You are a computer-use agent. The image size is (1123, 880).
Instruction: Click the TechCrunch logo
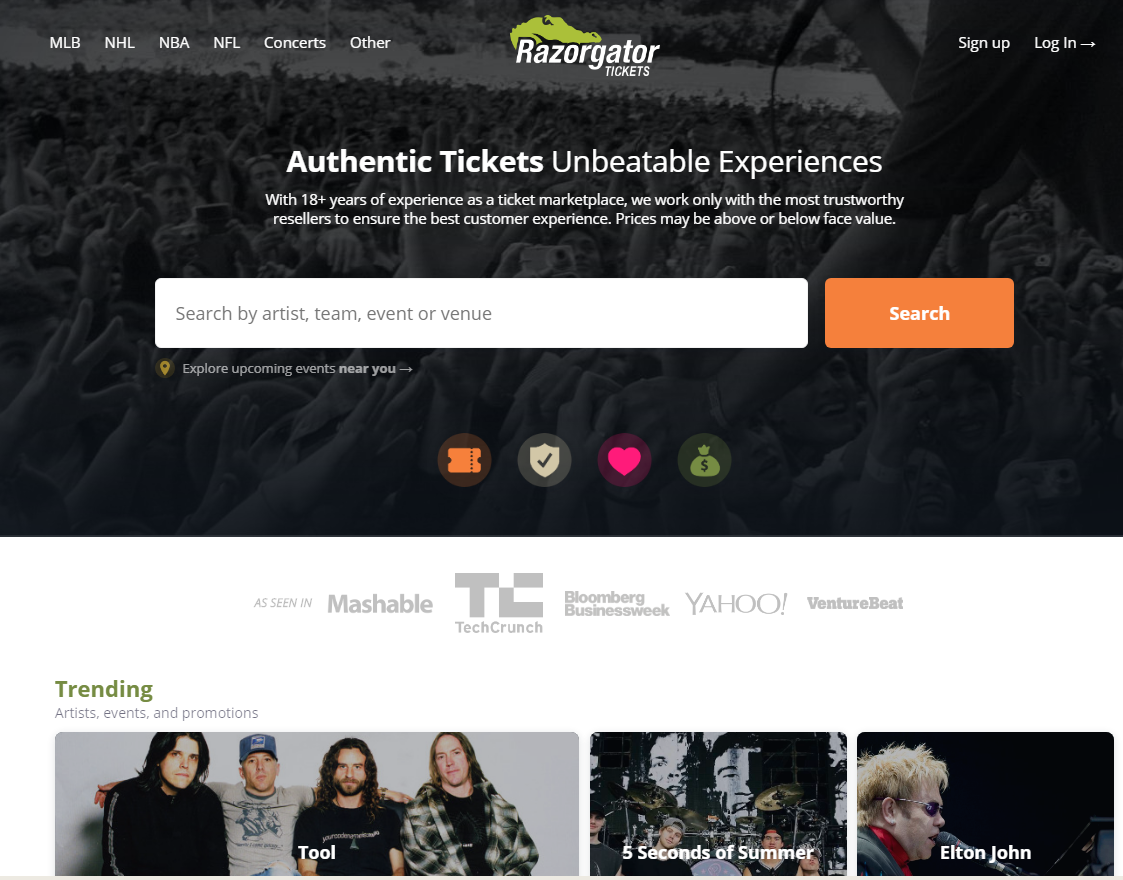tap(499, 604)
